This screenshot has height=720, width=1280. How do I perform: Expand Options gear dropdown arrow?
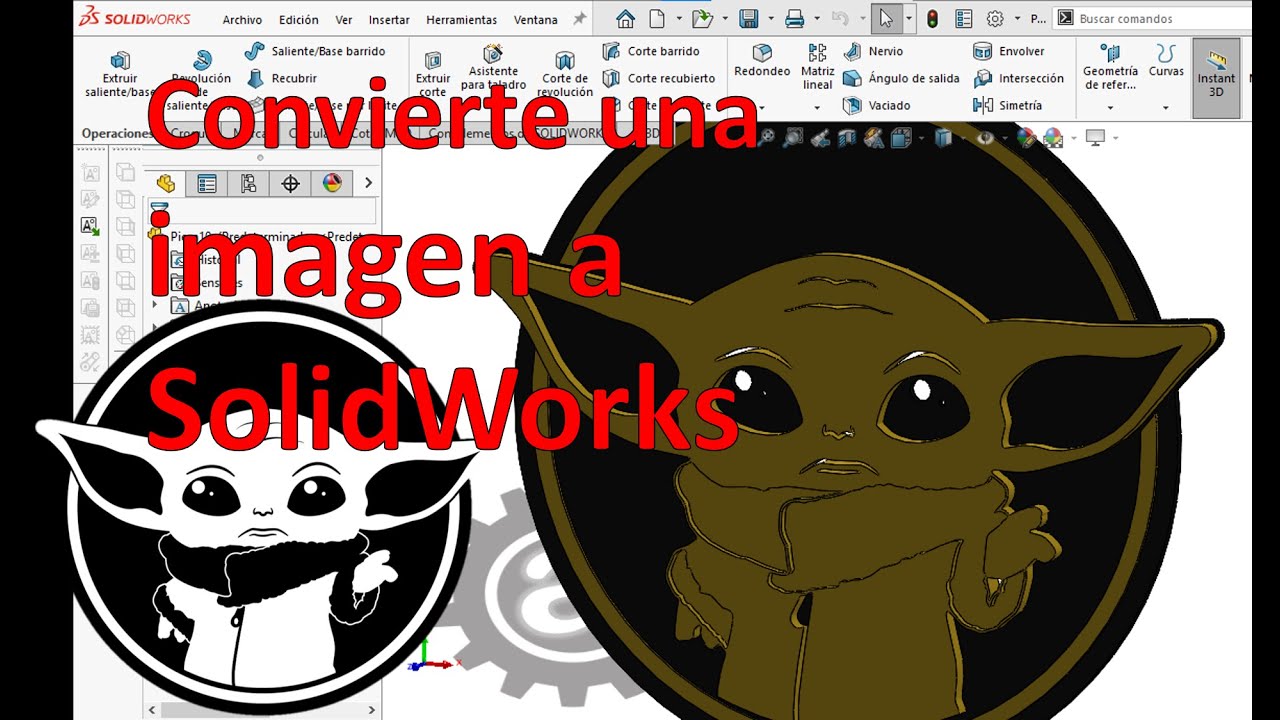pyautogui.click(x=1017, y=19)
